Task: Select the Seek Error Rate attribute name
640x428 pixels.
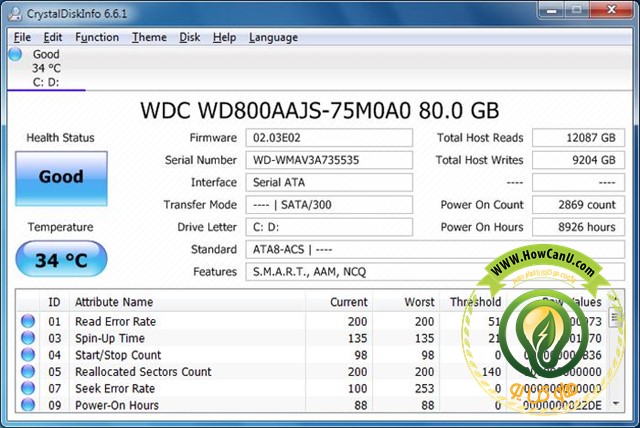Action: (115, 388)
